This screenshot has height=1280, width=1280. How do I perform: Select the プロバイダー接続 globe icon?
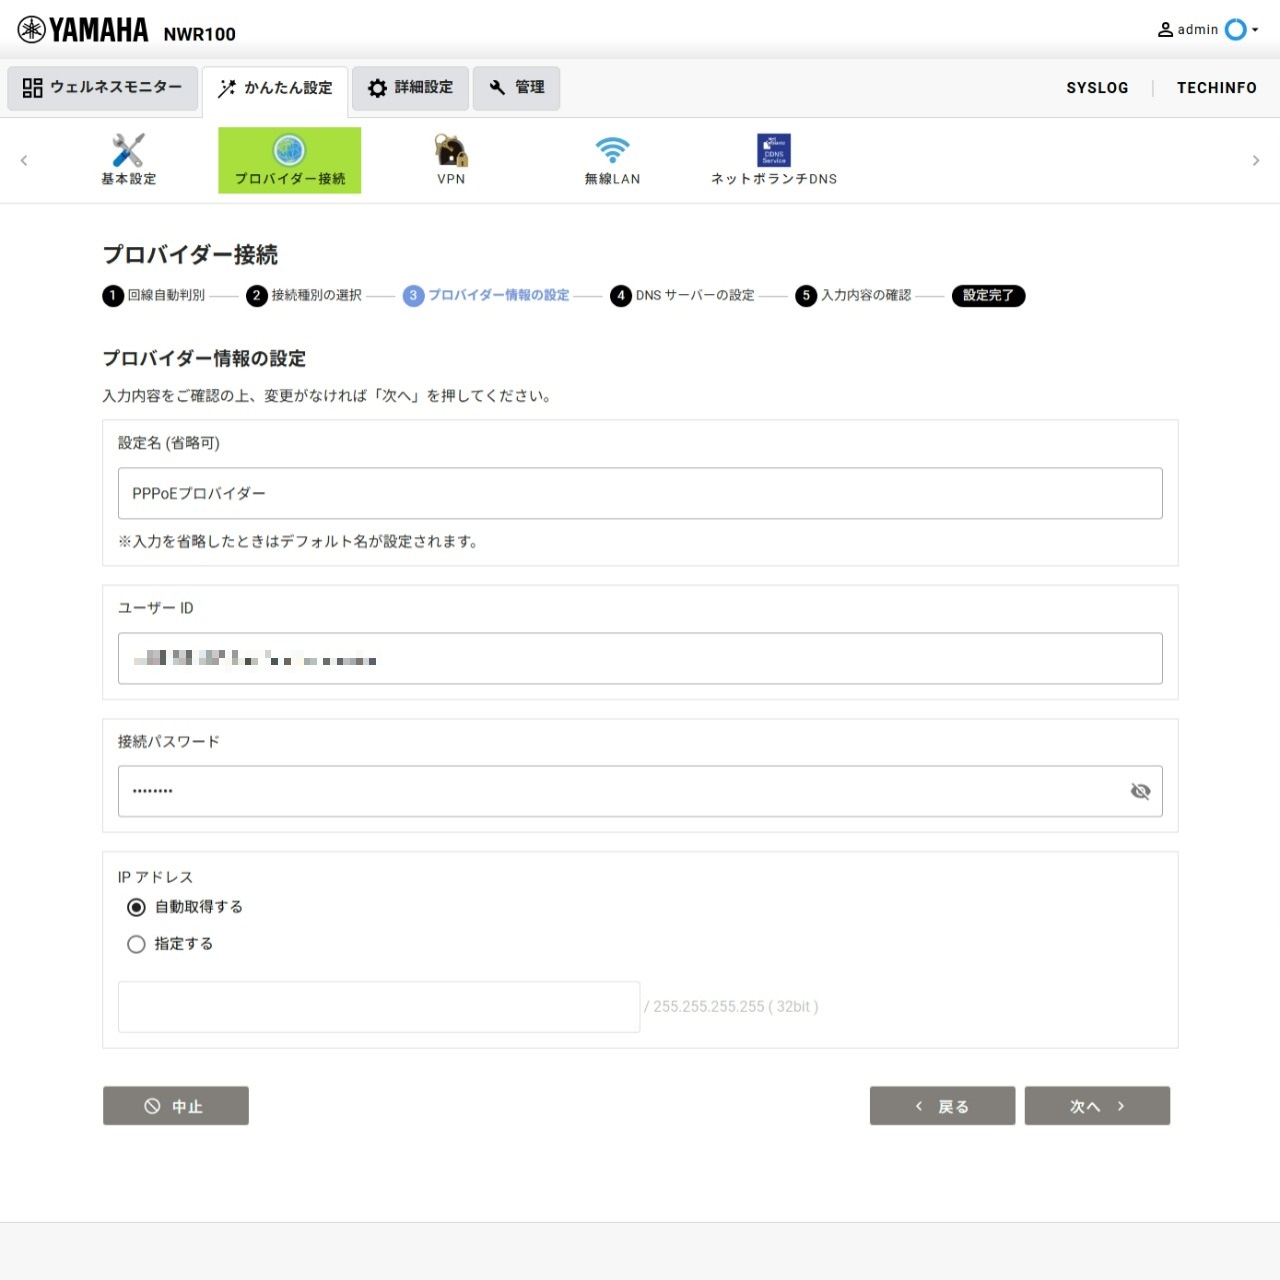click(289, 151)
